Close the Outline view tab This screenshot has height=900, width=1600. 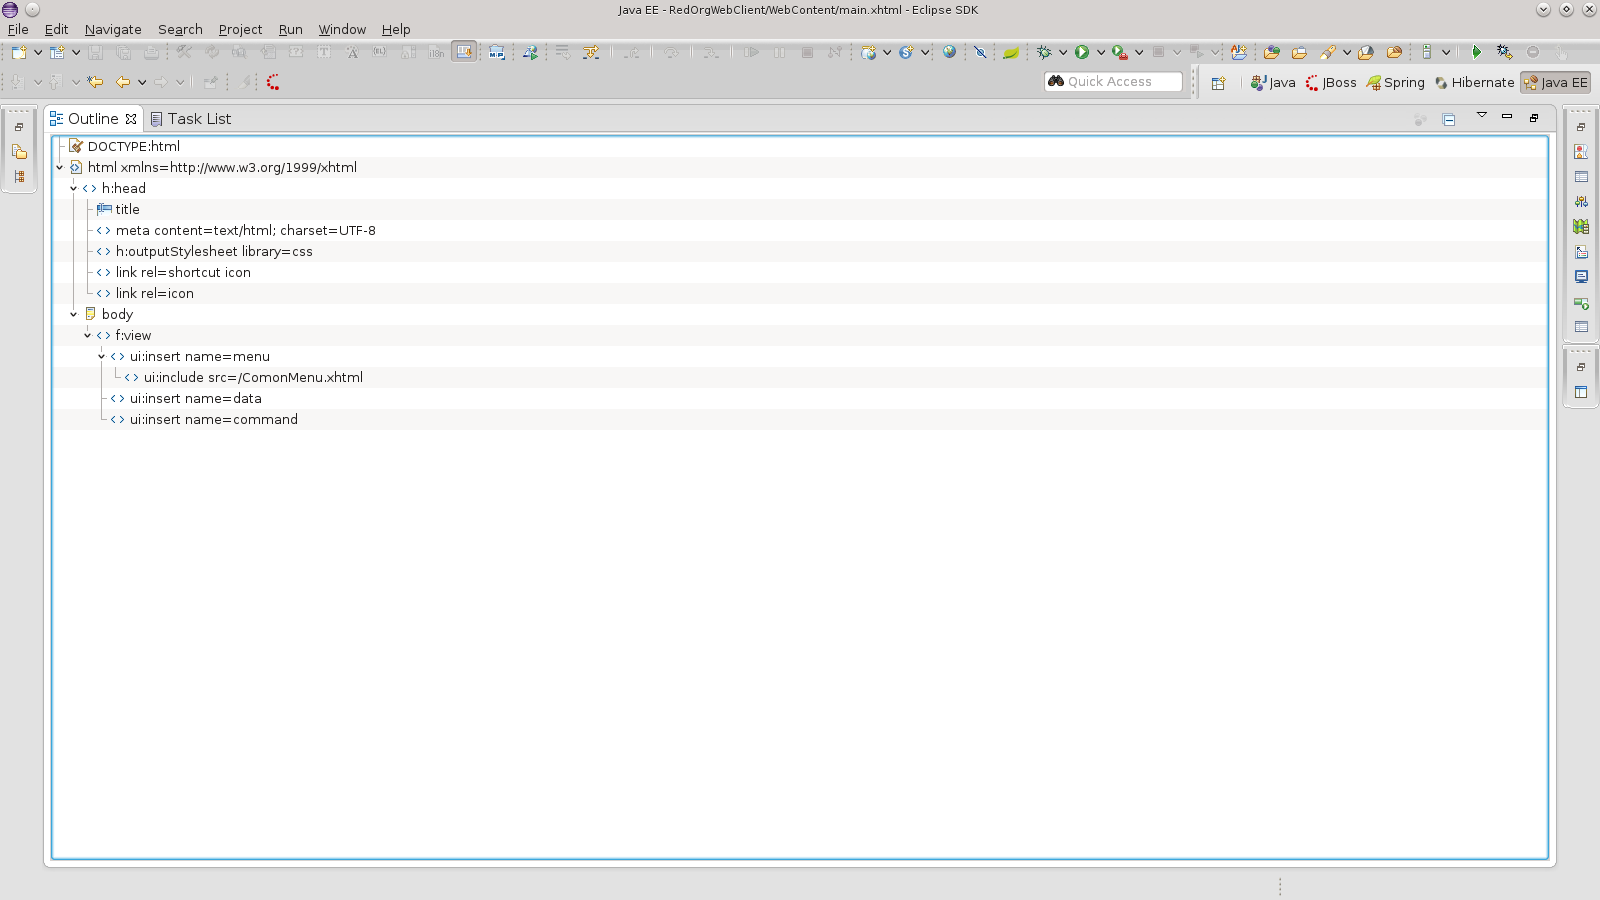click(131, 119)
